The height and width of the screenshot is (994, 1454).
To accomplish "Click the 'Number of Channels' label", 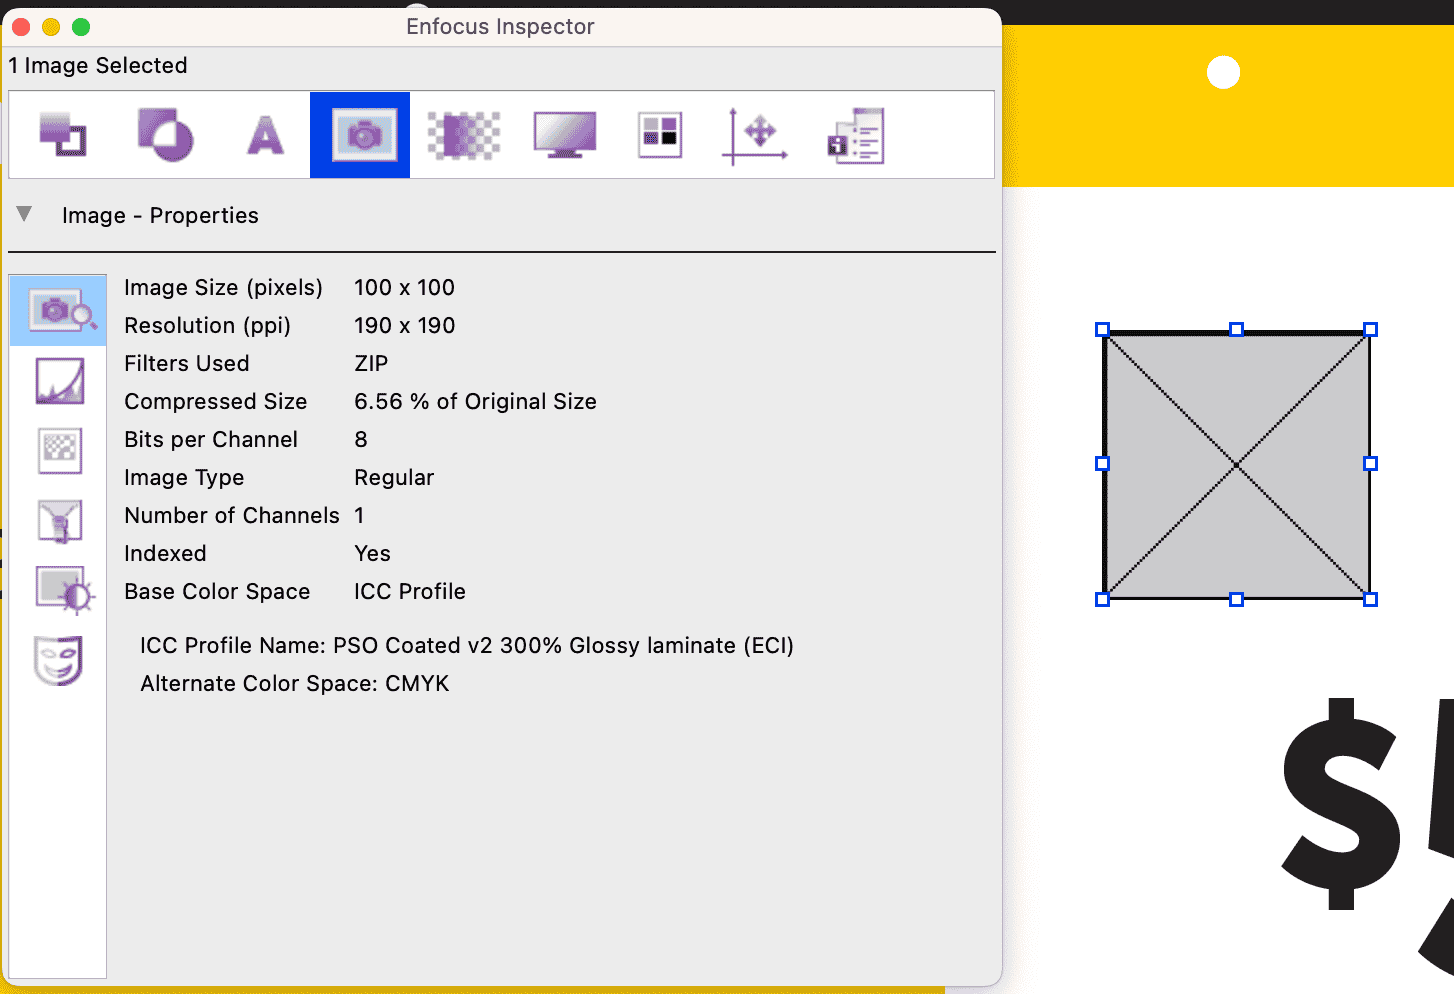I will (x=232, y=516).
